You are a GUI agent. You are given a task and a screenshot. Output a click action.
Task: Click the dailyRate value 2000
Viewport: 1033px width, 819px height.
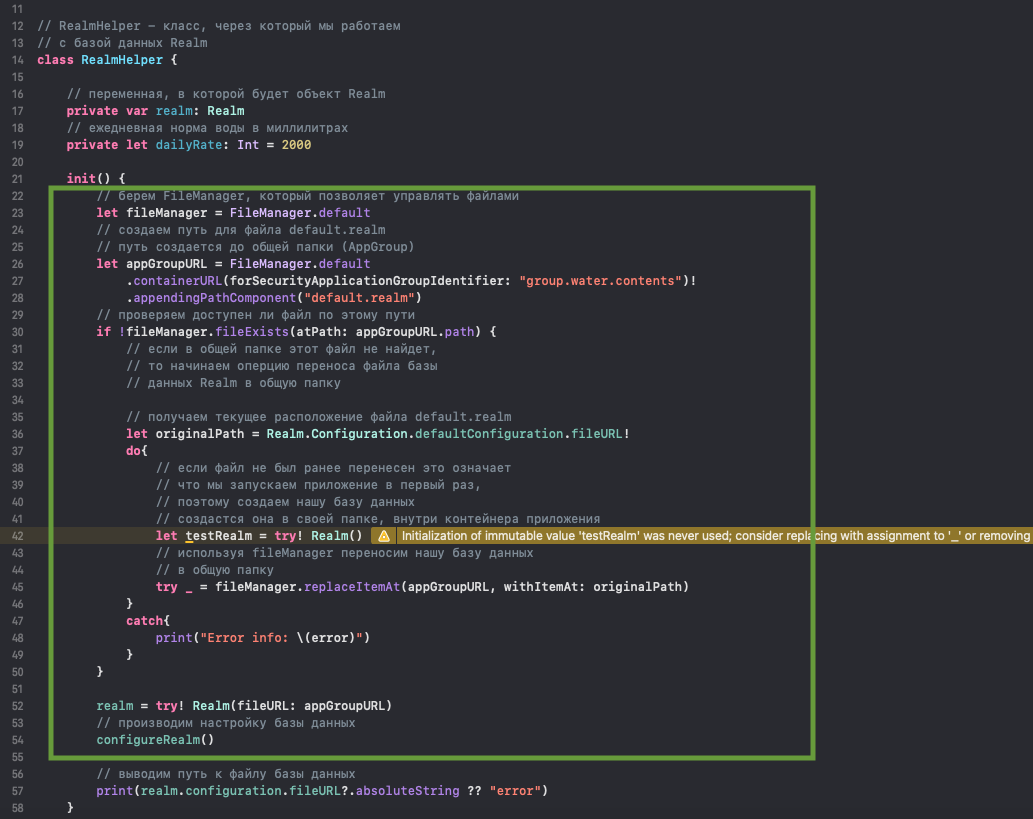point(296,145)
